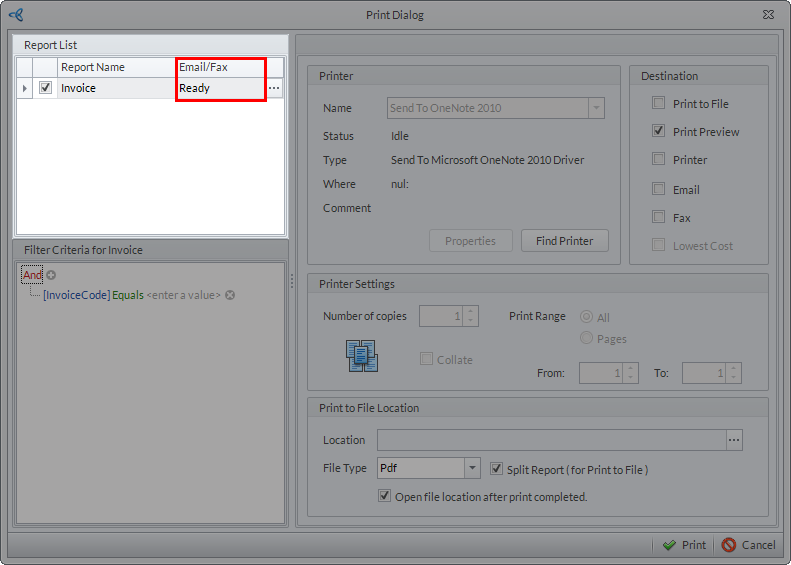Viewport: 791px width, 565px height.
Task: Click the row indicator arrow for Invoice
Action: coord(25,88)
